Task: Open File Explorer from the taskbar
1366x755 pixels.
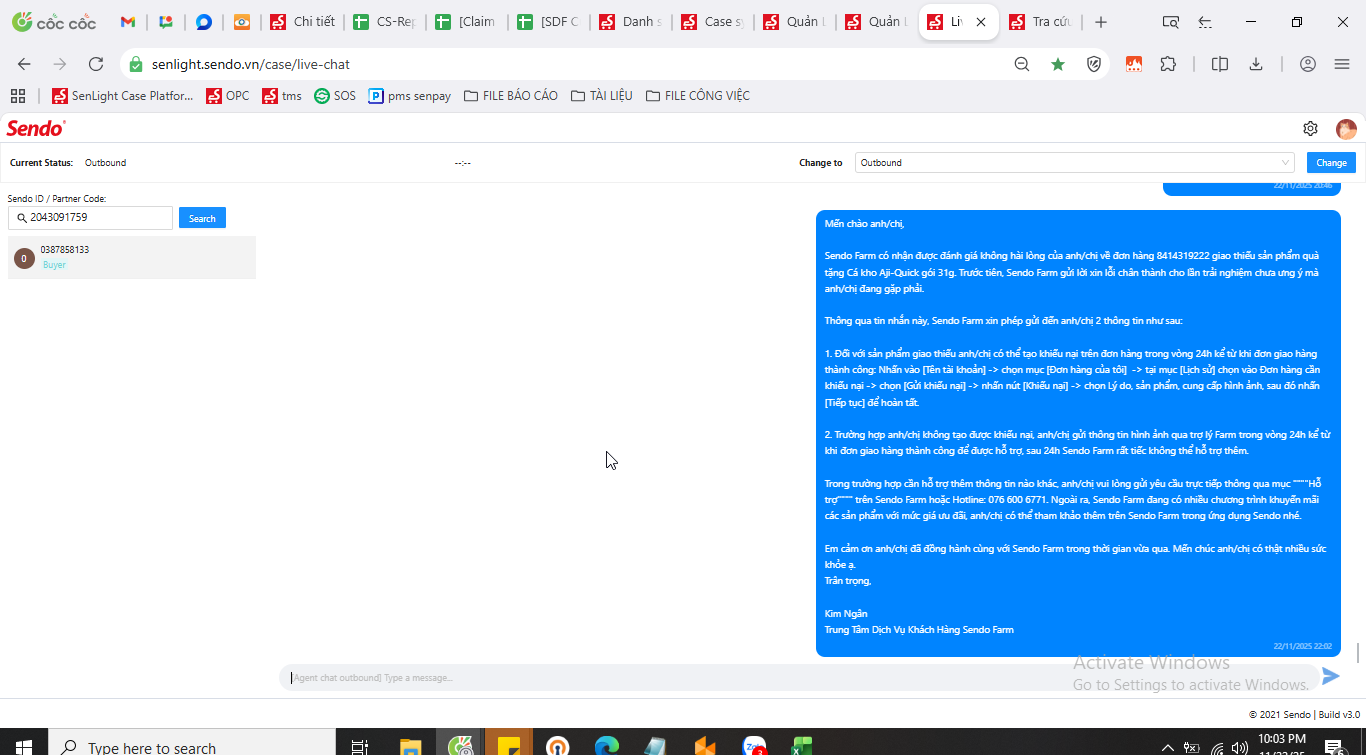Action: point(411,746)
